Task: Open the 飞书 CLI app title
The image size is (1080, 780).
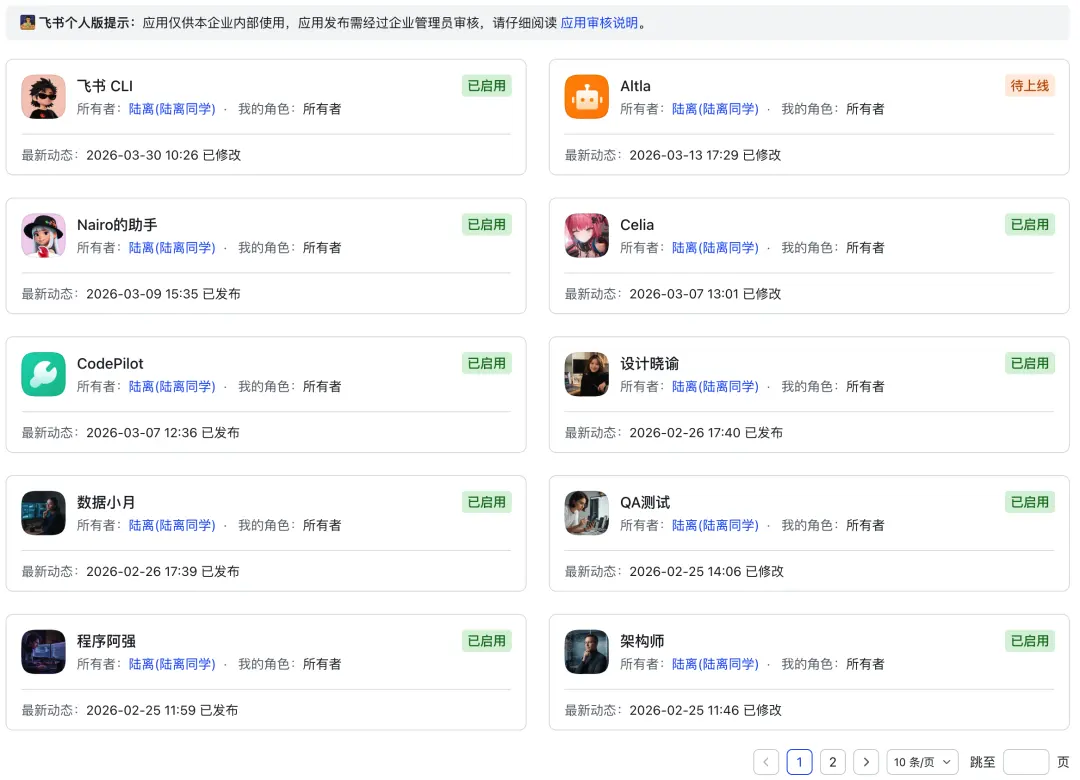Action: pos(105,86)
